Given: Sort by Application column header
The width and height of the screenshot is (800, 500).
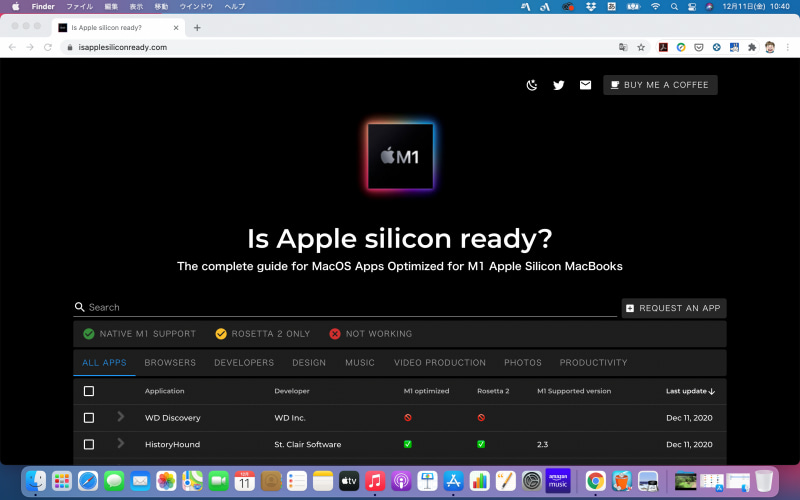Looking at the screenshot, I should (164, 391).
